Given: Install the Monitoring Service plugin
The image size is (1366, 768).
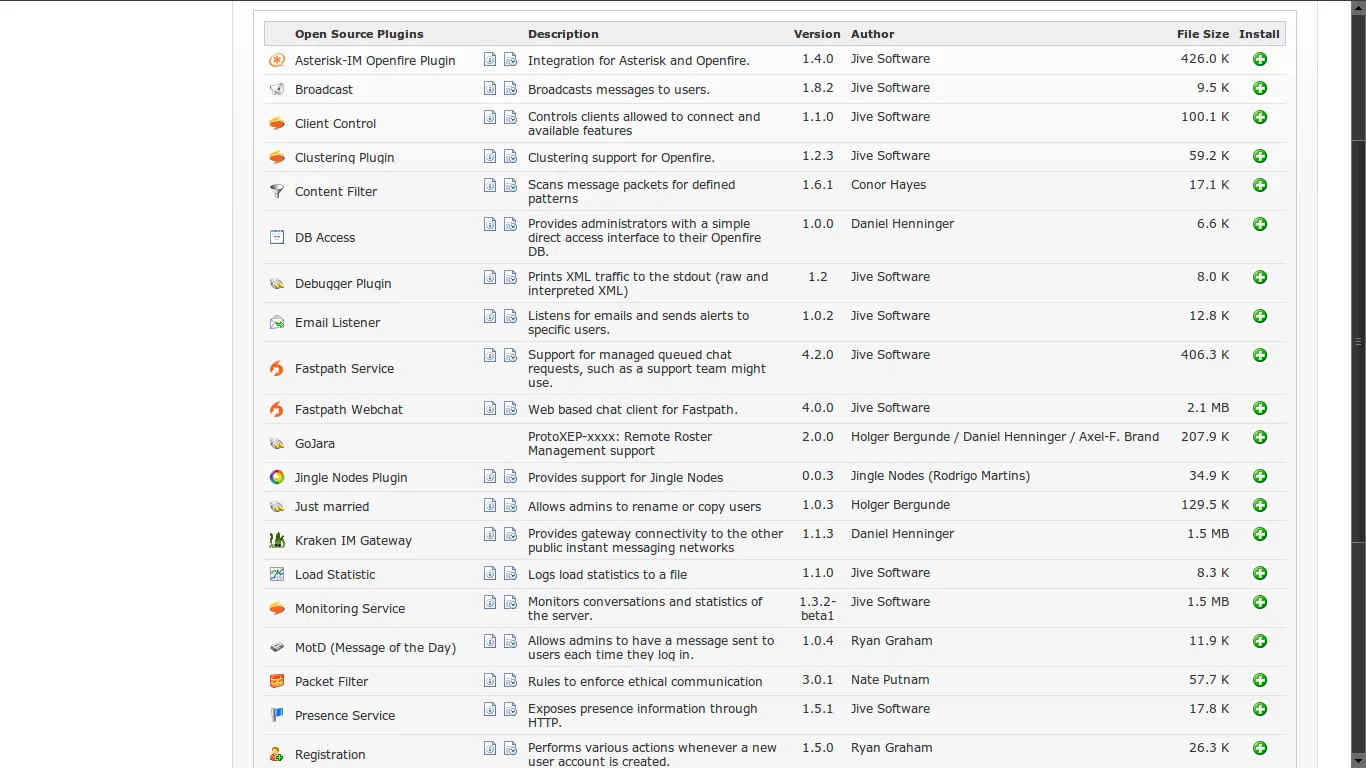Looking at the screenshot, I should pyautogui.click(x=1260, y=602).
